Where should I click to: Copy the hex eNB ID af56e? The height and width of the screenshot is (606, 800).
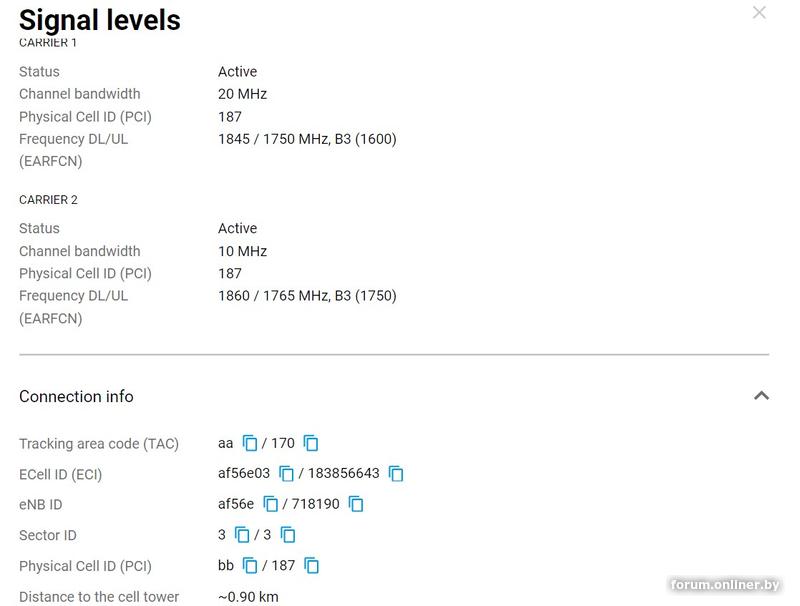tap(270, 504)
